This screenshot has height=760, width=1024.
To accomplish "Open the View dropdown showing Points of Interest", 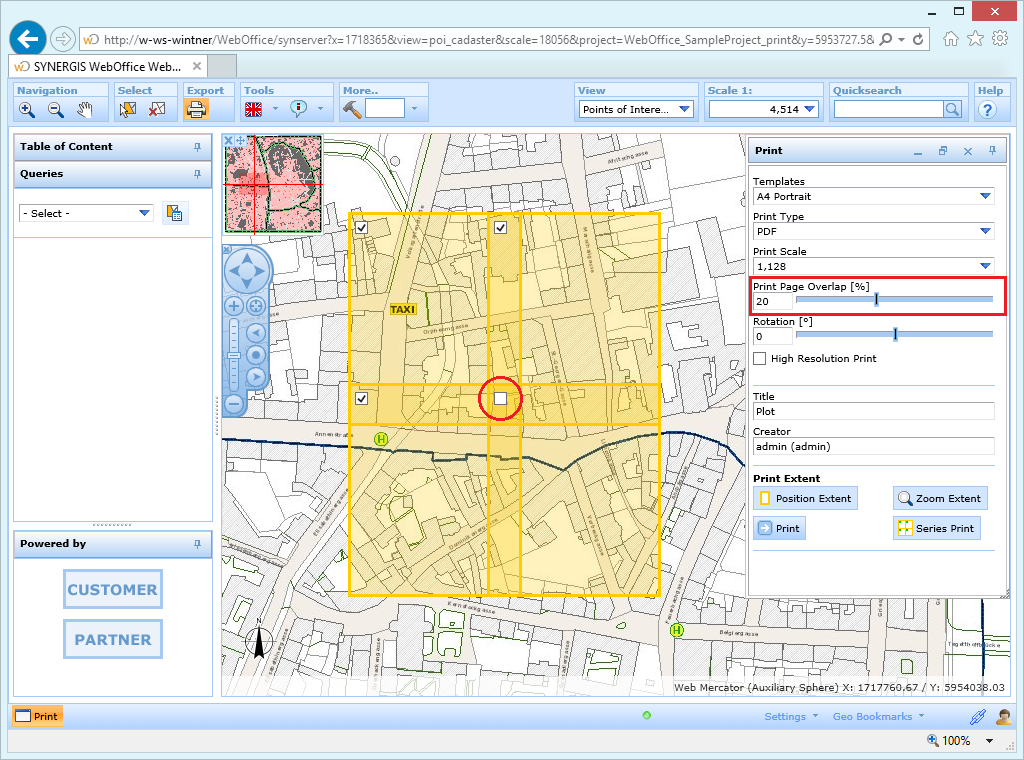I will [635, 110].
